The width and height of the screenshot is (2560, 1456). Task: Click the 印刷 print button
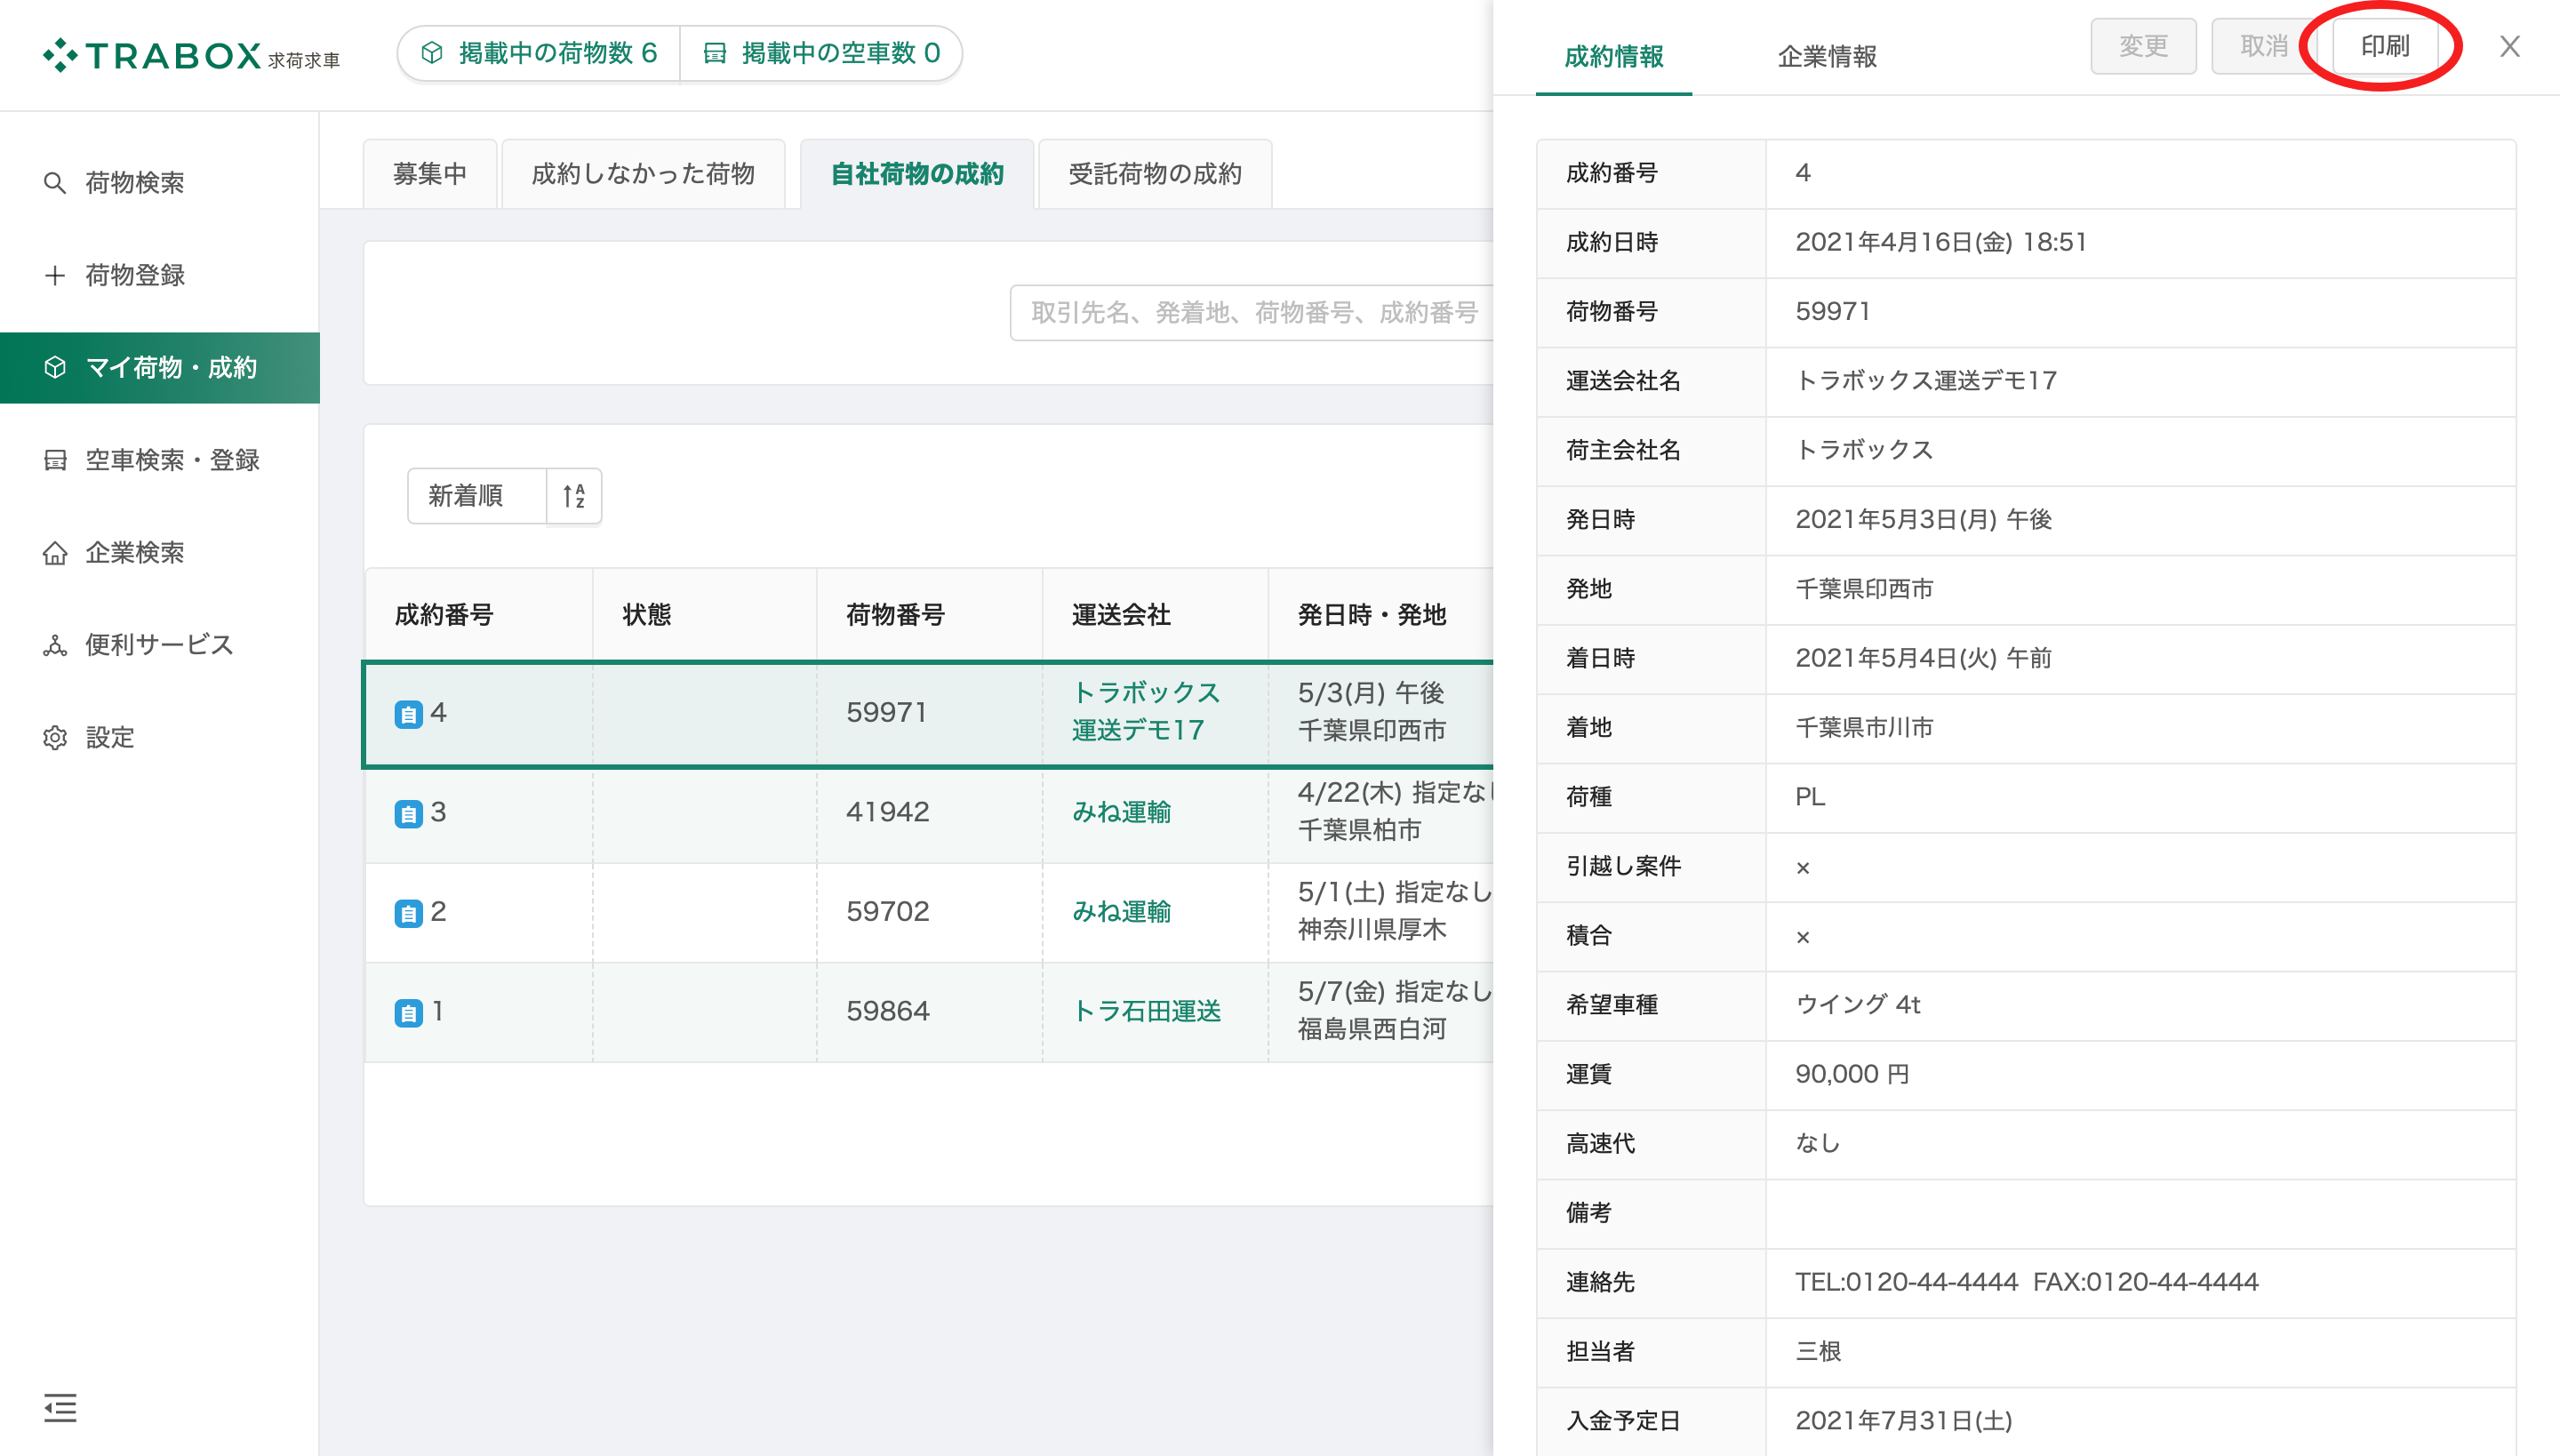tap(2385, 46)
